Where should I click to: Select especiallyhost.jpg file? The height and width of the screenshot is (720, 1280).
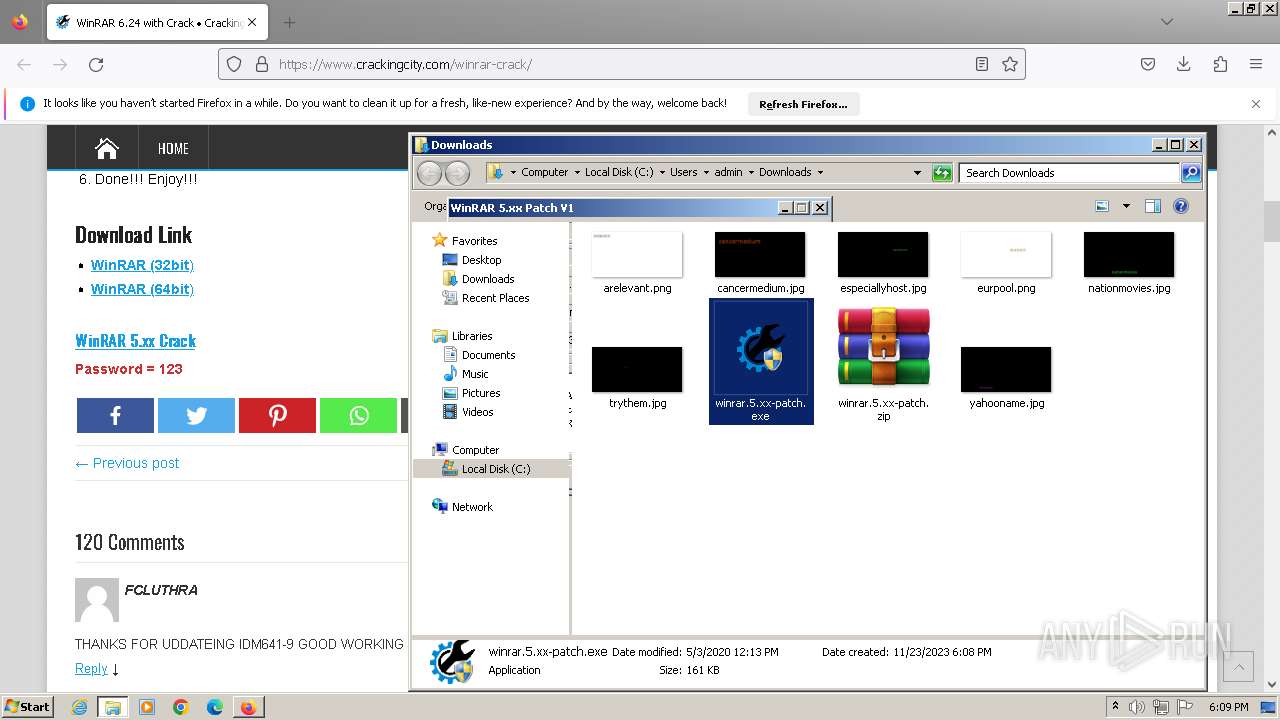pyautogui.click(x=883, y=262)
